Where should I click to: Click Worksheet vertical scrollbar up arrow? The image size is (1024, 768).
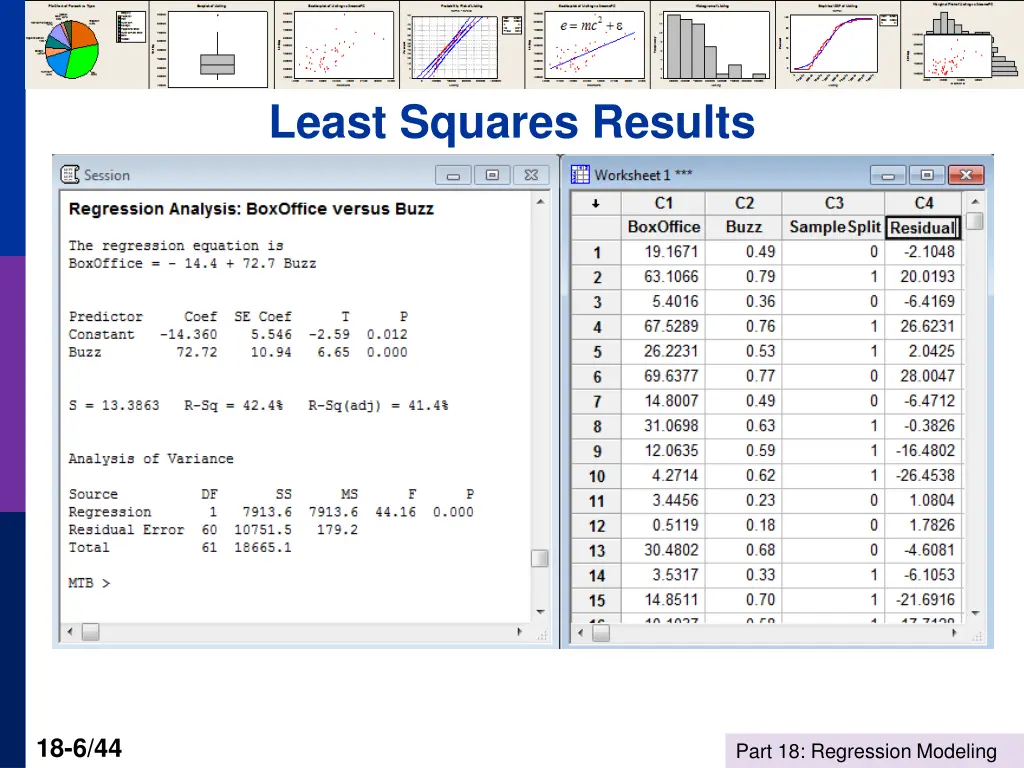975,202
